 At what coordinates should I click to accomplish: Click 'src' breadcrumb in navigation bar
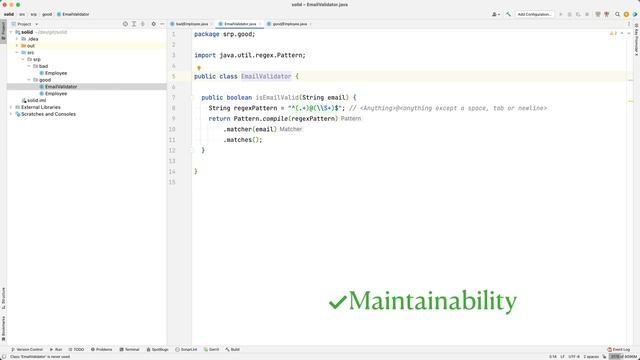click(x=22, y=14)
